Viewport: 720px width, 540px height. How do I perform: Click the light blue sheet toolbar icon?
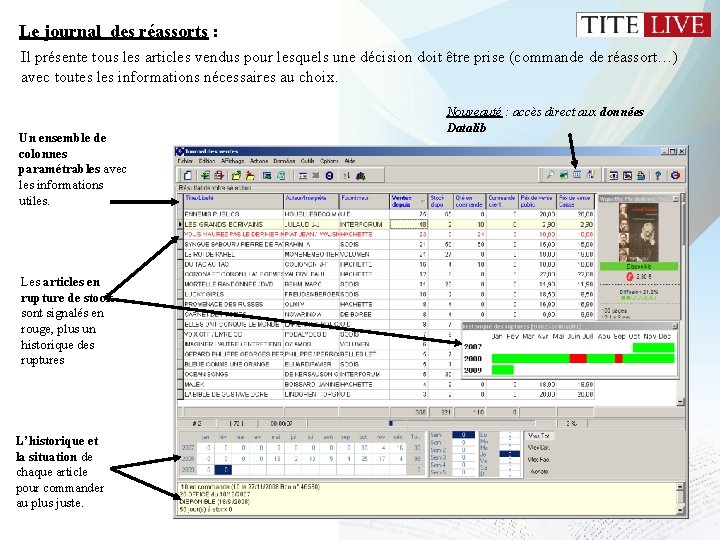click(281, 175)
